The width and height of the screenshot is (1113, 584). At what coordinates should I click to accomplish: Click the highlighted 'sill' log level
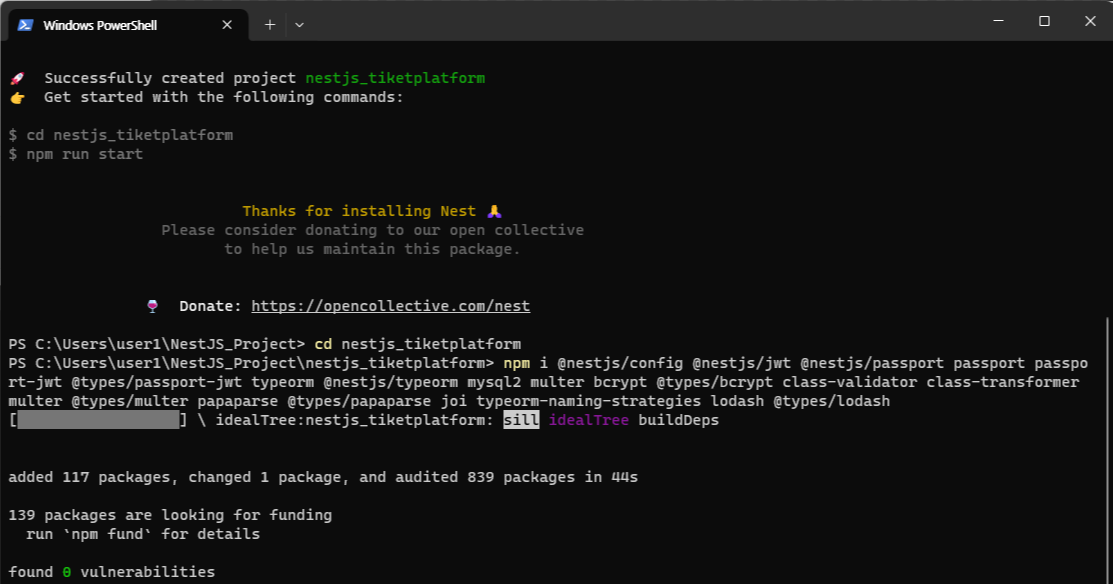(521, 420)
